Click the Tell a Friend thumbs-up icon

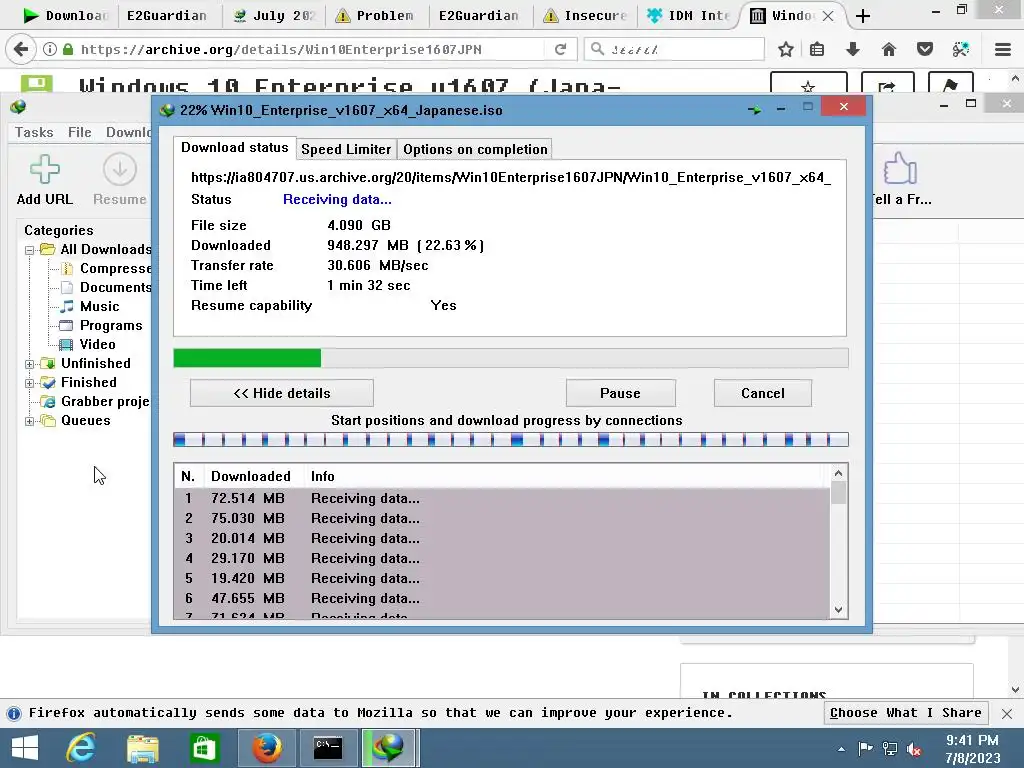tap(901, 168)
